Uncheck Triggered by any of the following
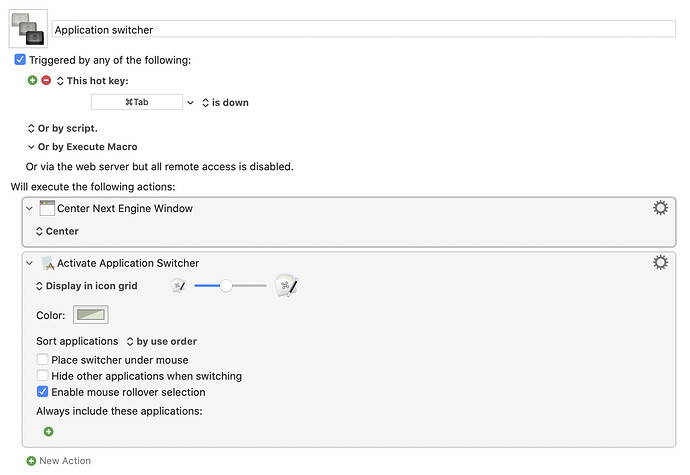690x475 pixels. tap(21, 60)
